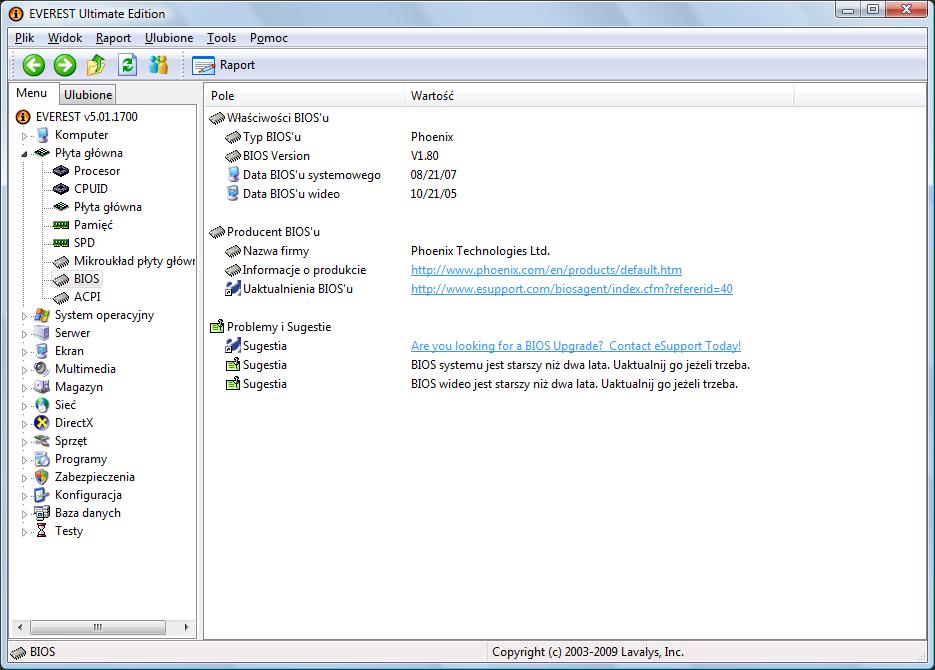Open the Plik menu
The height and width of the screenshot is (670, 935).
click(24, 38)
